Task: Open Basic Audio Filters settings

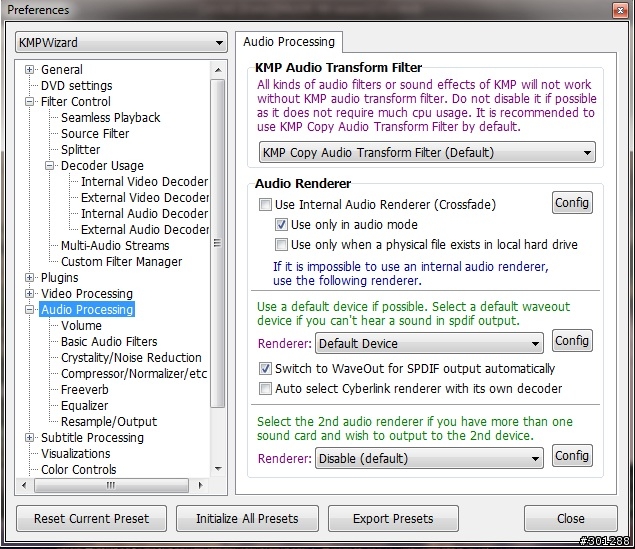Action: point(109,342)
